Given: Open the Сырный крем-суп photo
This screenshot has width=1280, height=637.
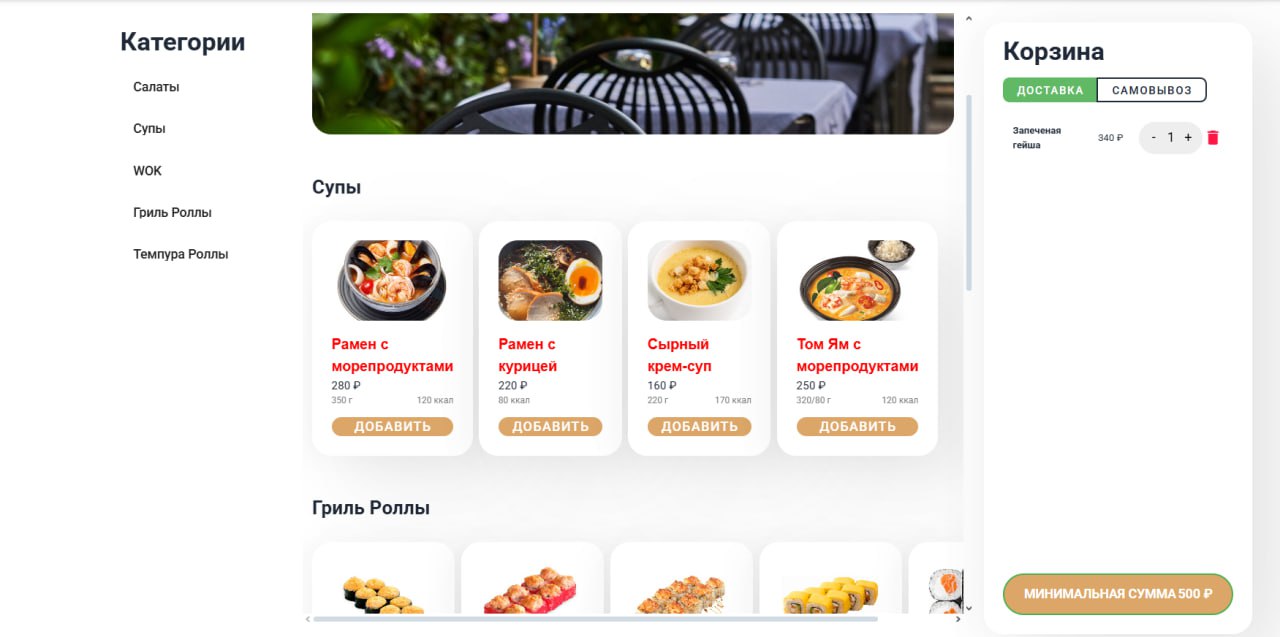Looking at the screenshot, I should [699, 280].
